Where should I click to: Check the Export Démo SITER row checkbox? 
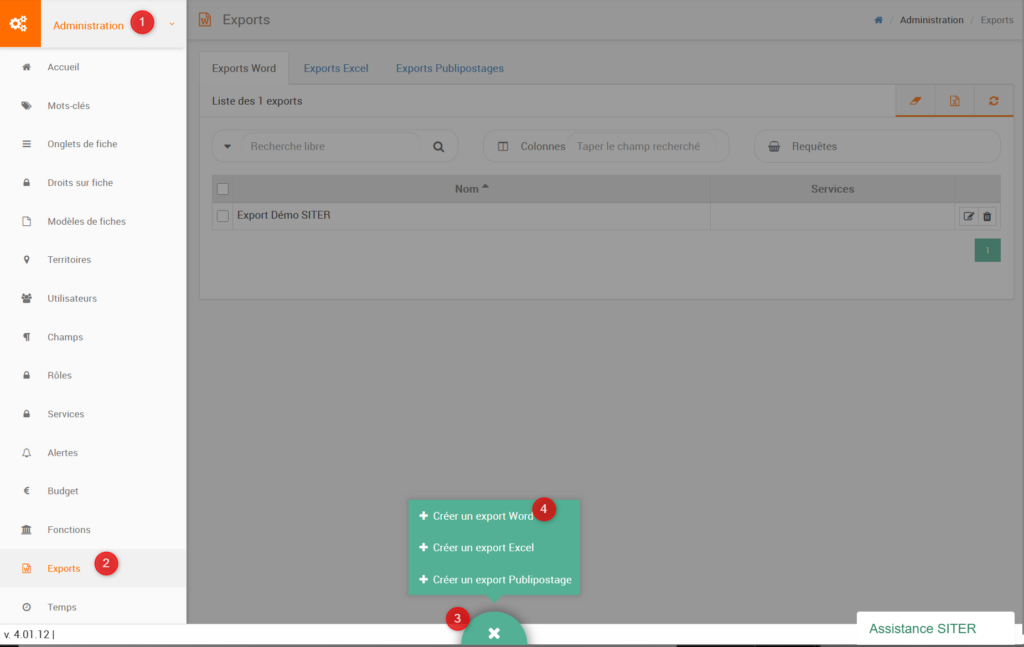(x=223, y=216)
